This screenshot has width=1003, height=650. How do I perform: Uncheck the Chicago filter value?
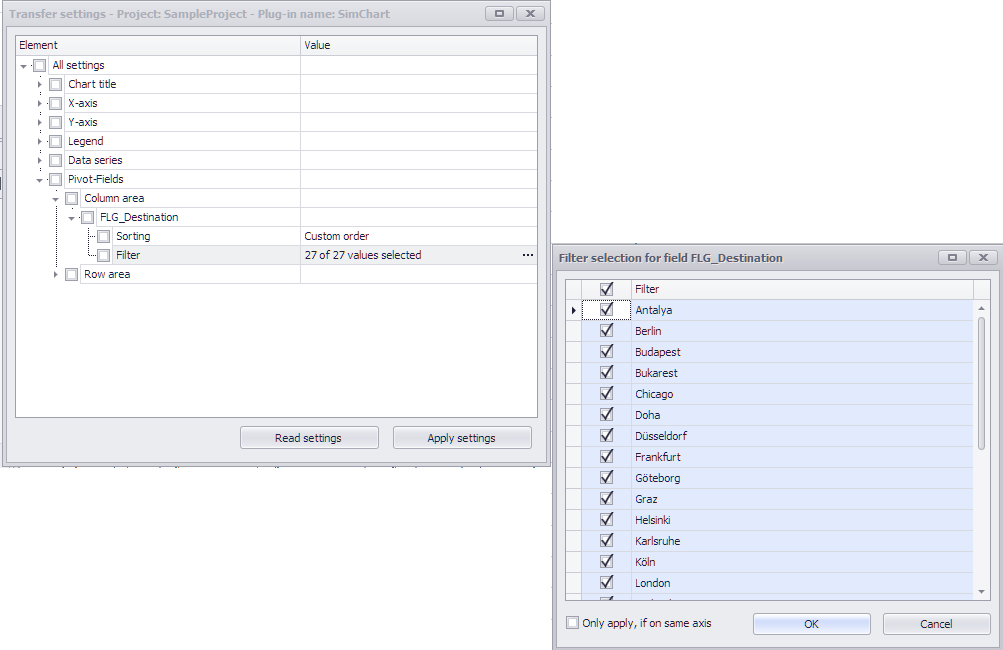point(606,393)
